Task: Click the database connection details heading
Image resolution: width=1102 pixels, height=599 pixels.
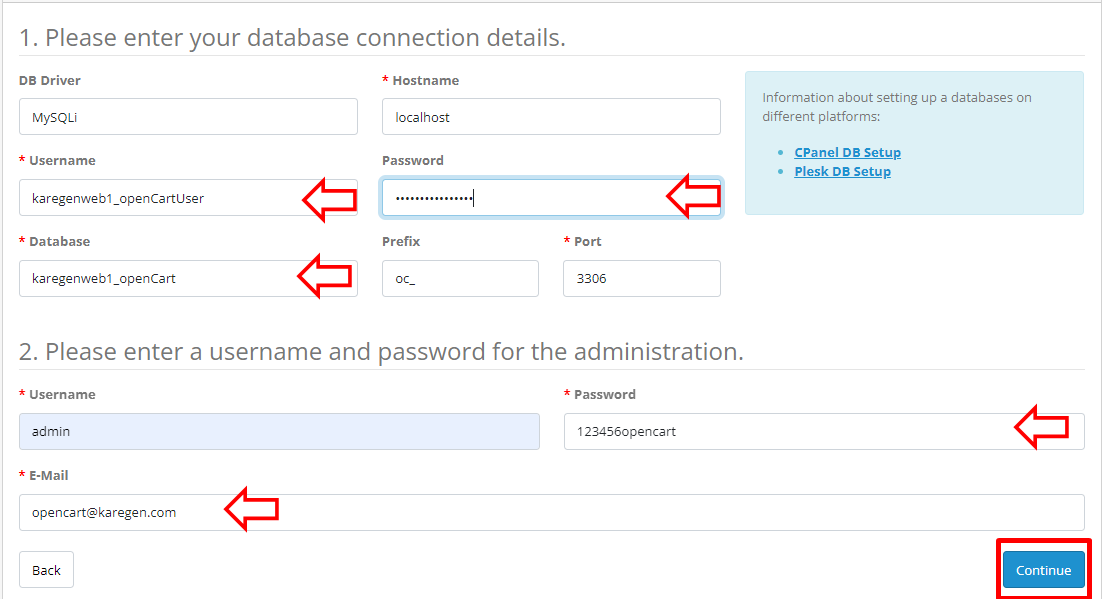Action: coord(292,37)
